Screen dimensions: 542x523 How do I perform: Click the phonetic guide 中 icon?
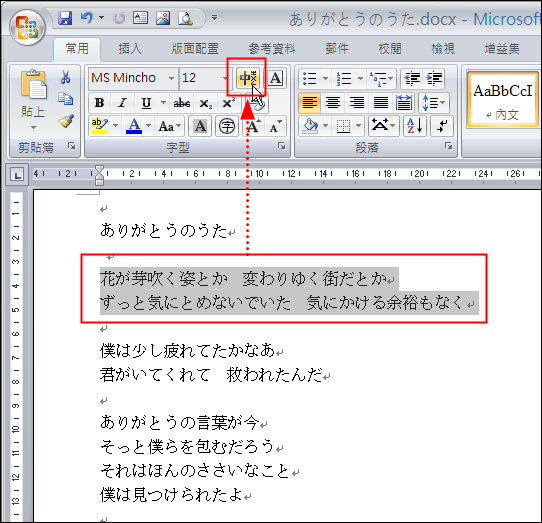247,78
